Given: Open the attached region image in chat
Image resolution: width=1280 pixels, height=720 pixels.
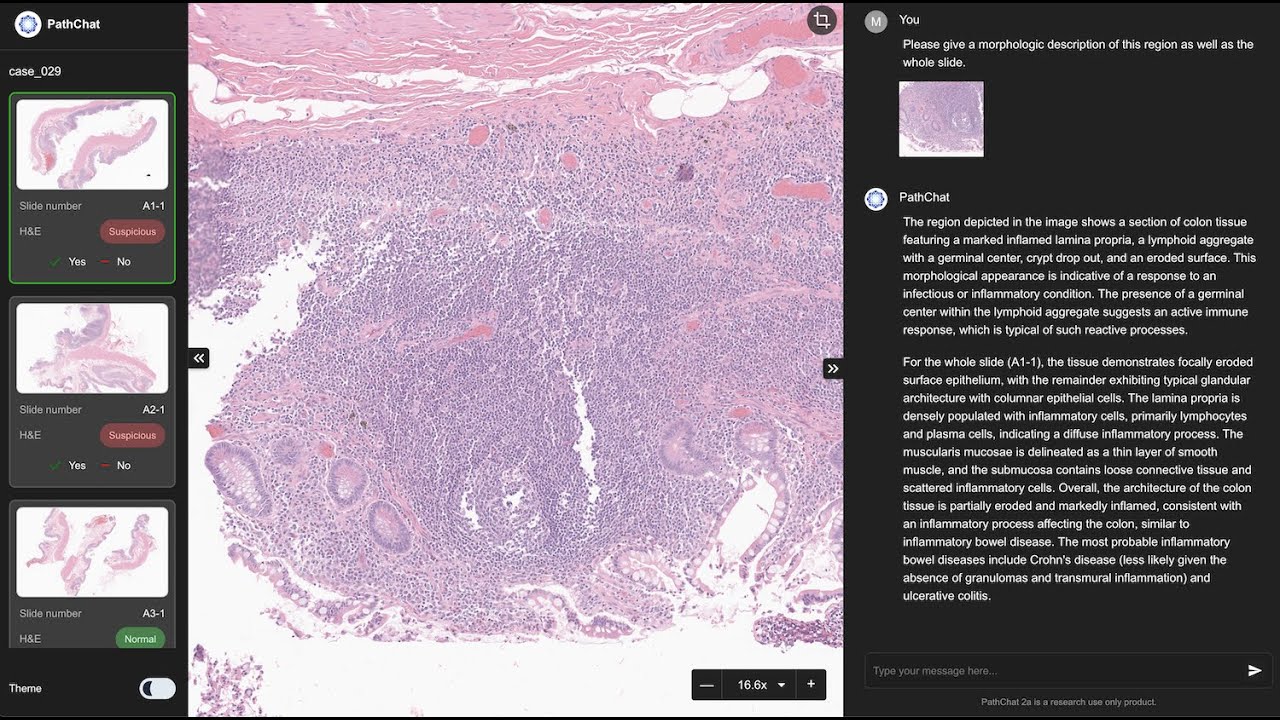Looking at the screenshot, I should click(941, 119).
